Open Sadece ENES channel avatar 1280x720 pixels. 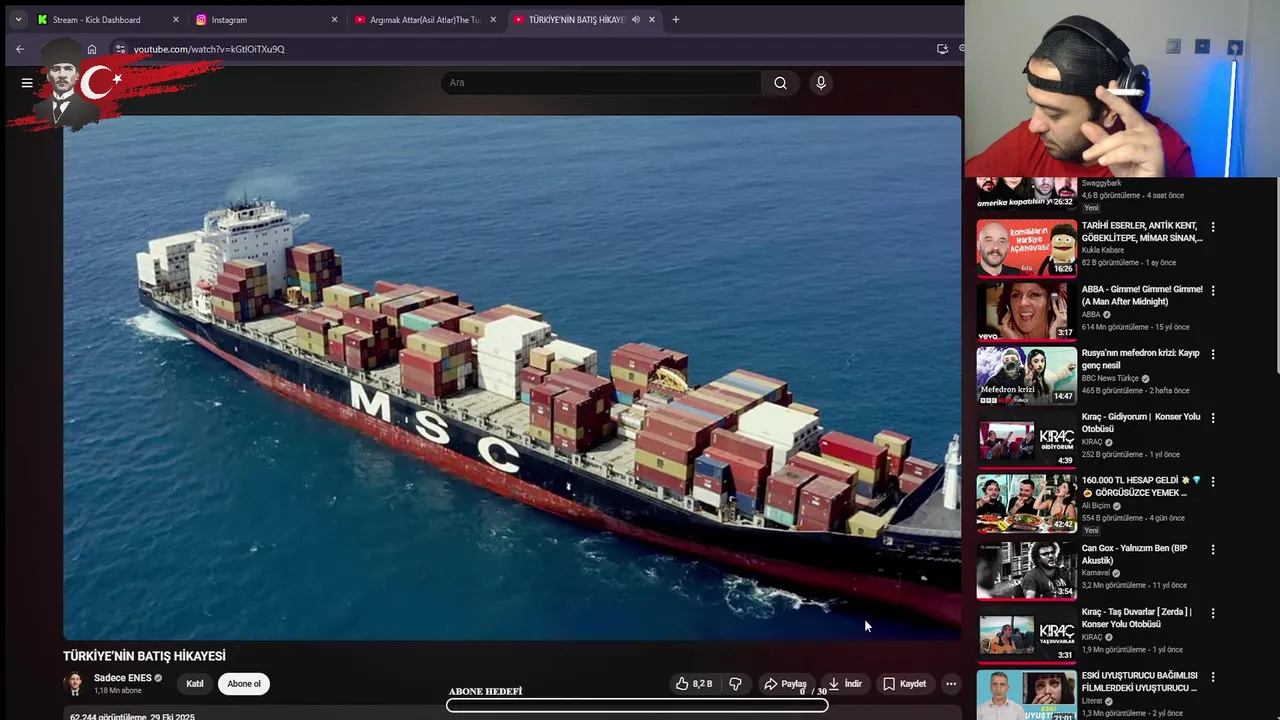click(x=74, y=684)
